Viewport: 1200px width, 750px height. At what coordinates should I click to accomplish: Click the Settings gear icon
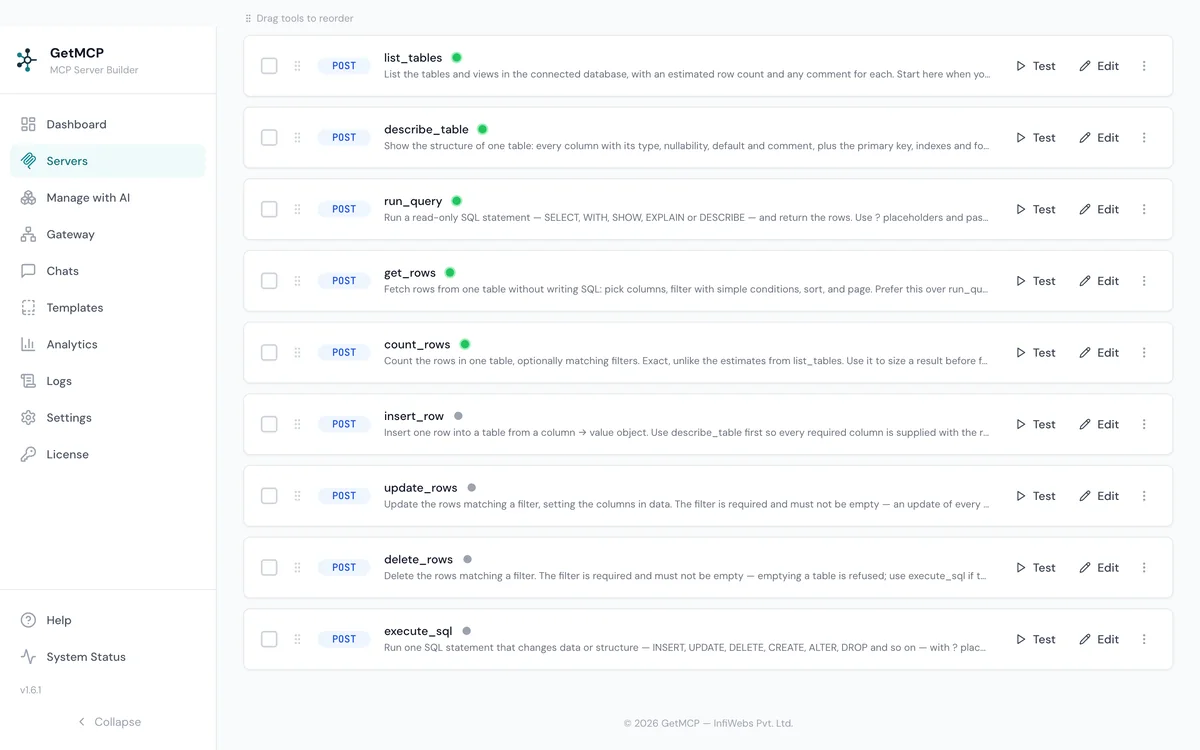tap(28, 418)
